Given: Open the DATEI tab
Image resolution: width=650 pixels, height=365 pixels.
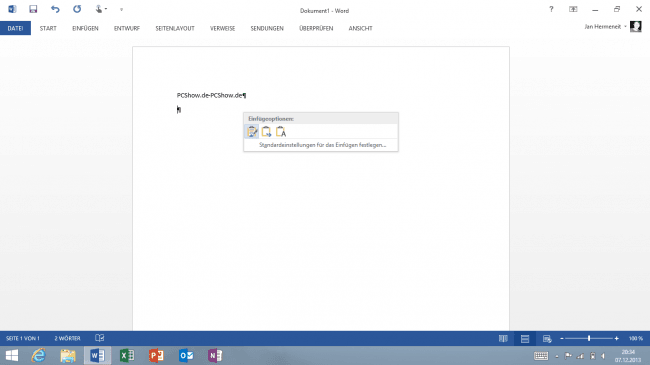Looking at the screenshot, I should pos(15,28).
